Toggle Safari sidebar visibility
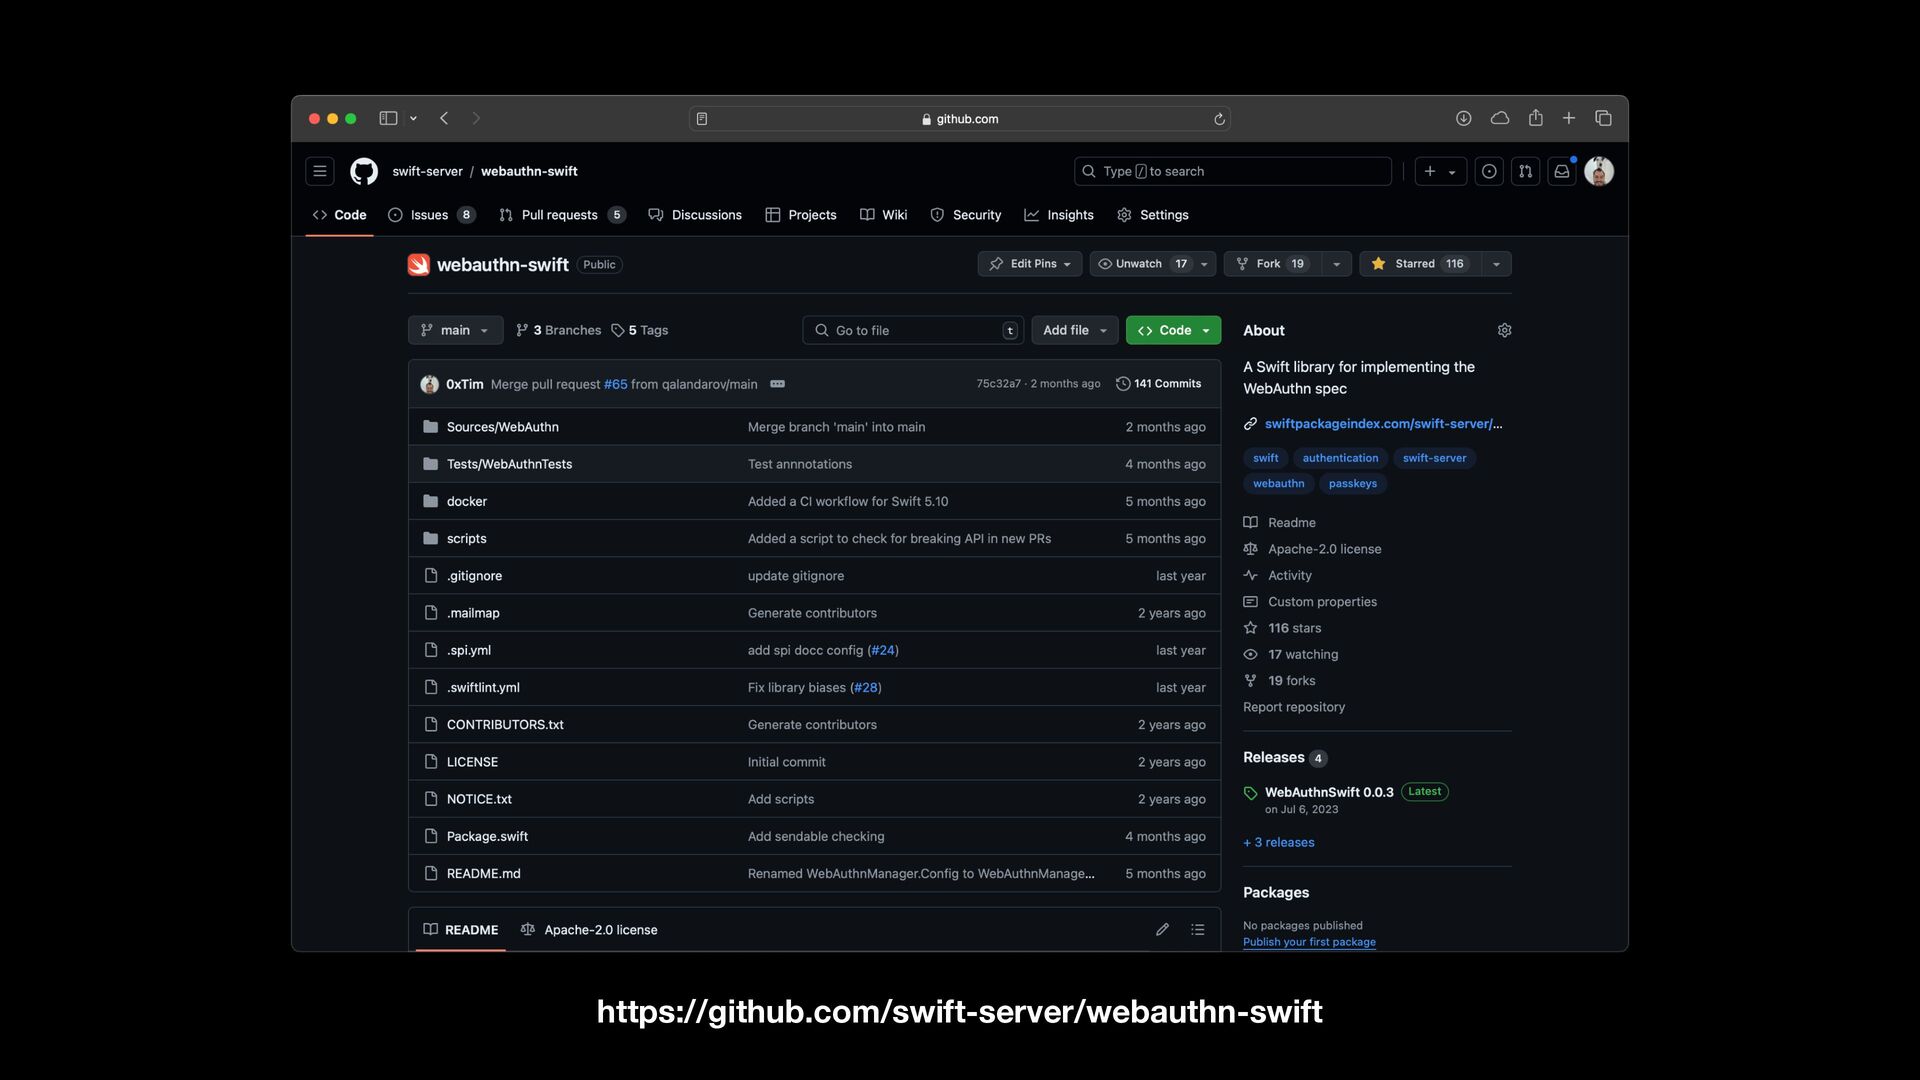 (x=388, y=118)
